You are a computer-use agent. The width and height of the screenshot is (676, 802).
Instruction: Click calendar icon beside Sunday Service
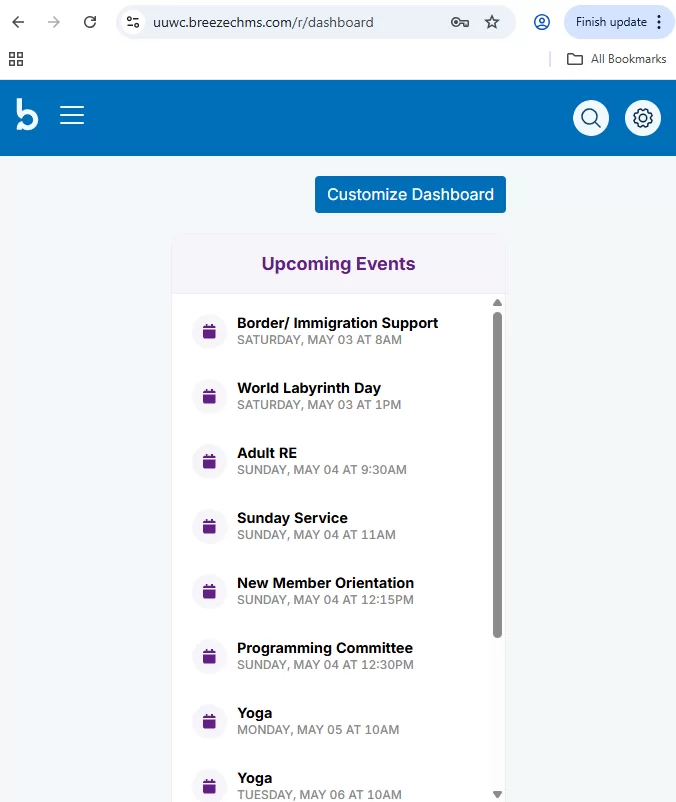pyautogui.click(x=209, y=527)
